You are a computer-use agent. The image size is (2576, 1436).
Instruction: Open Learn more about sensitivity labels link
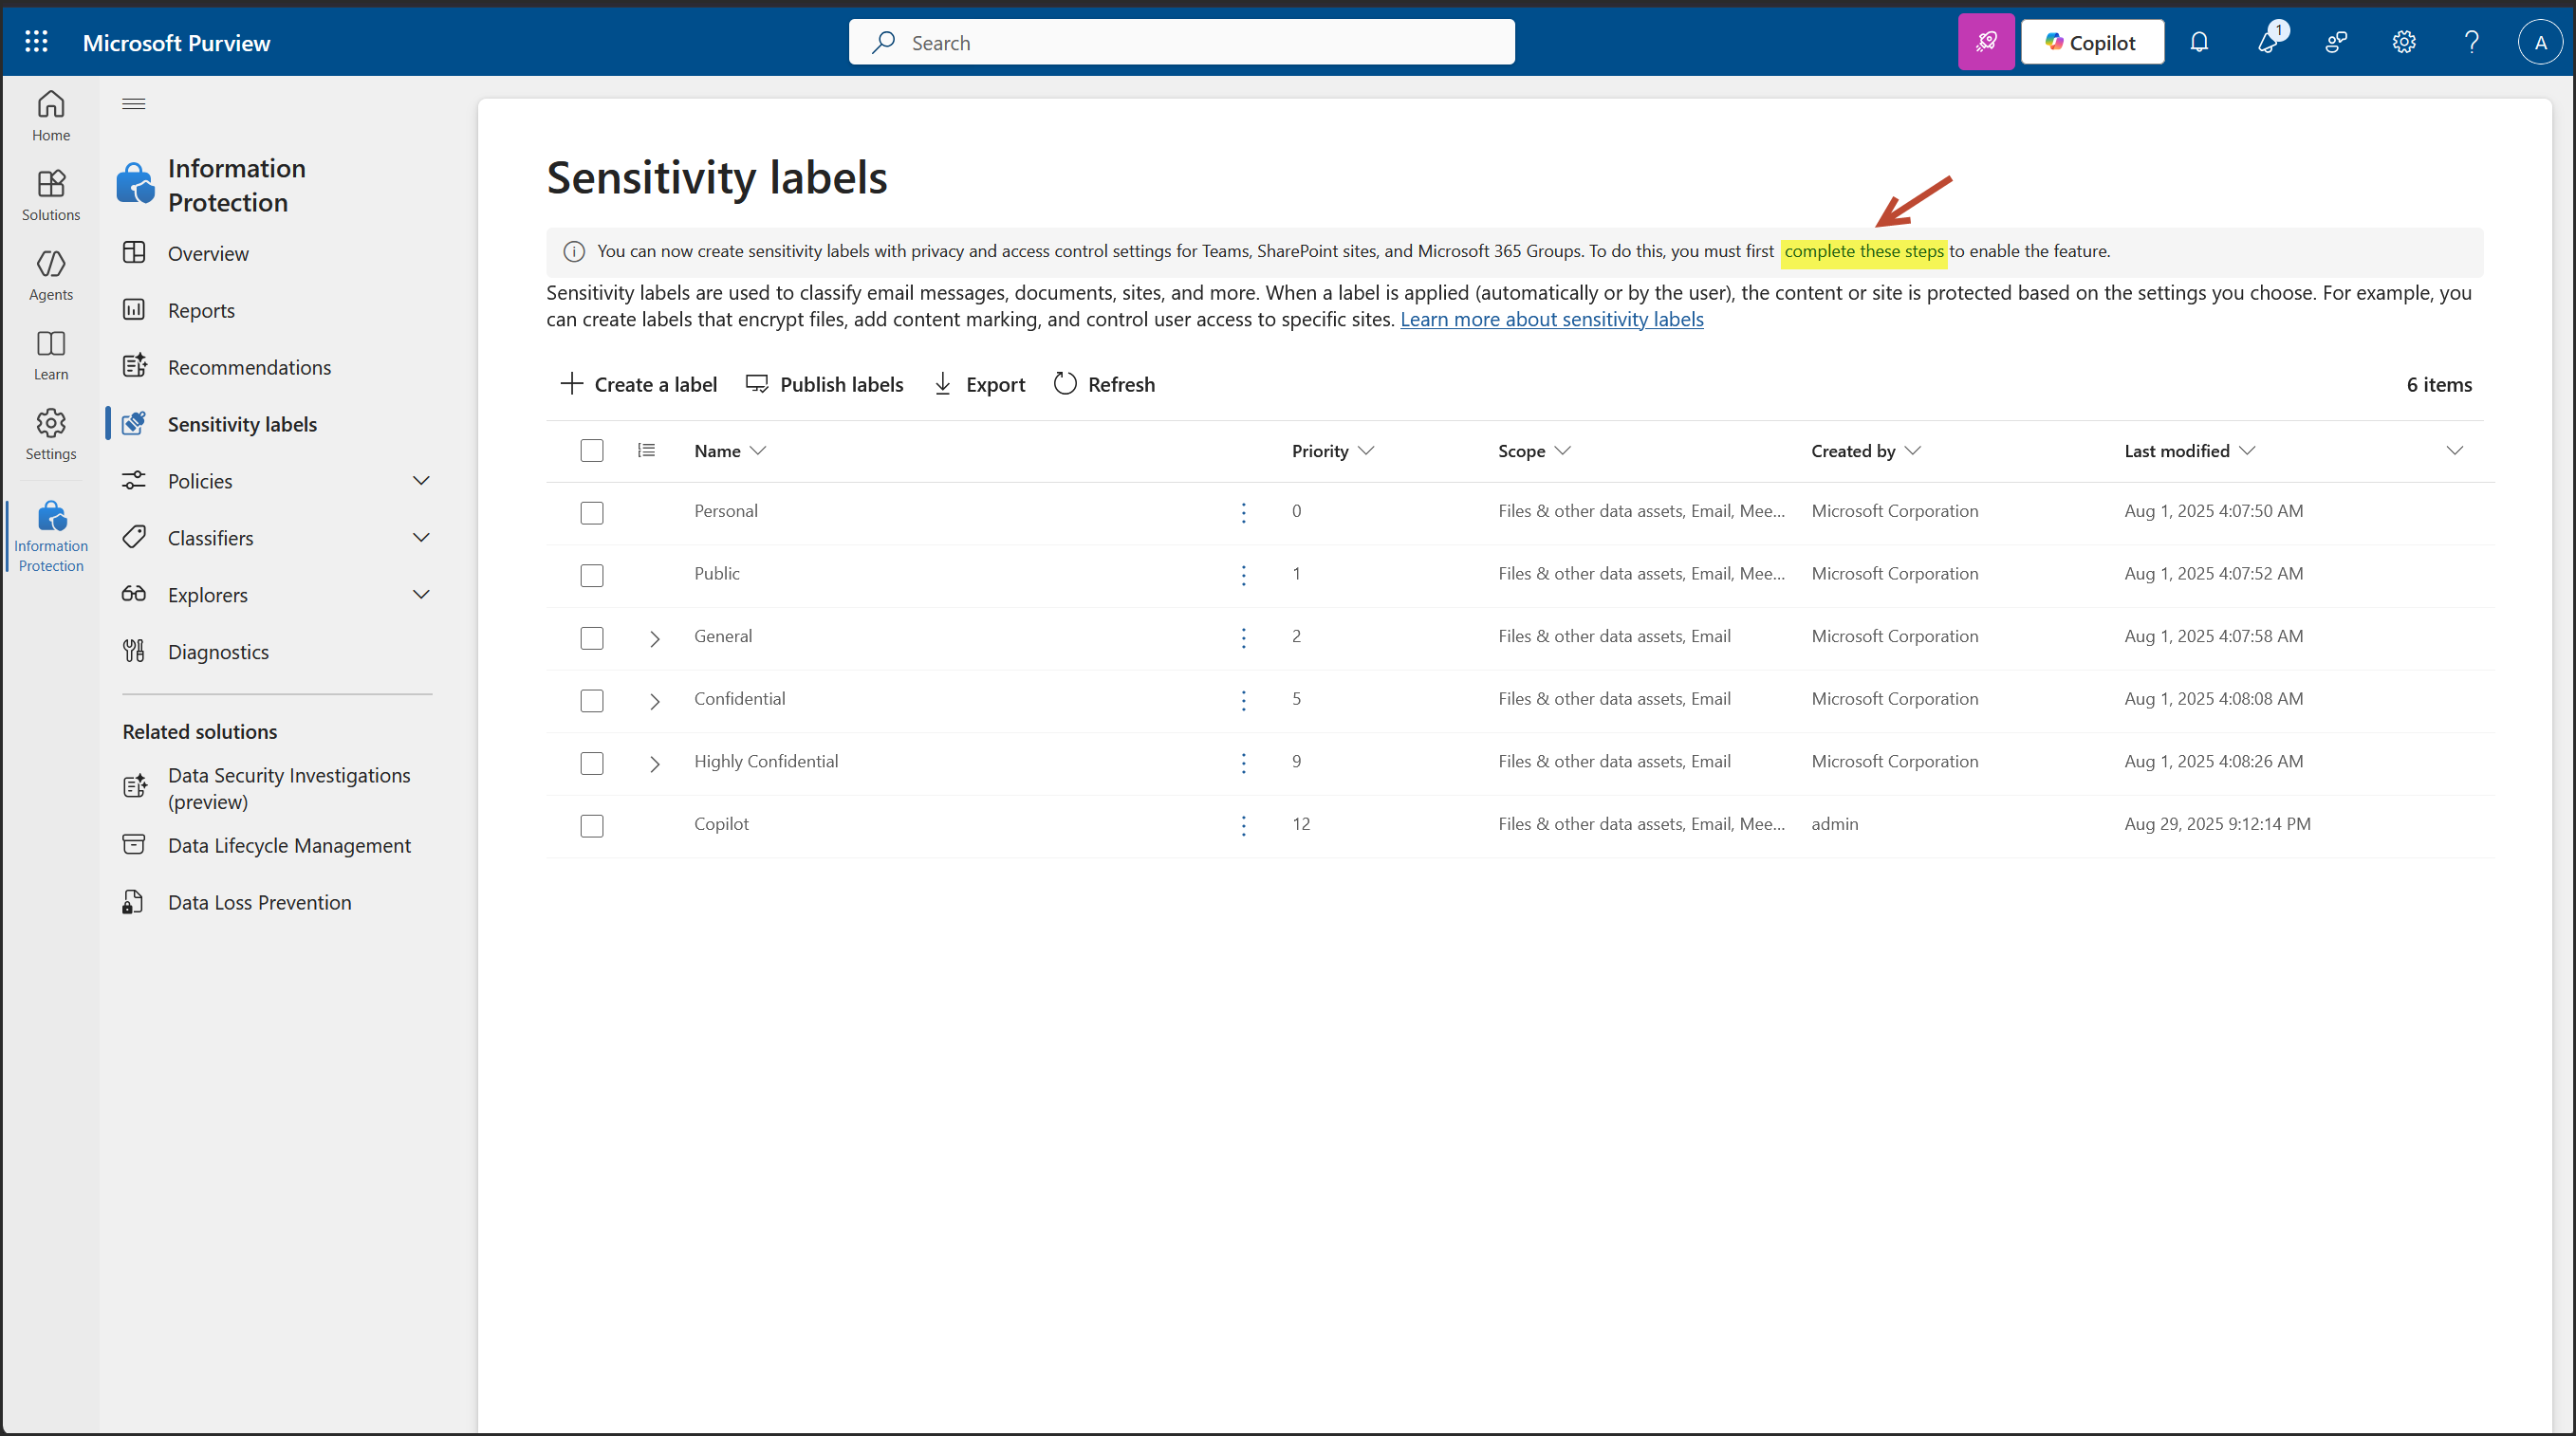[x=1551, y=319]
